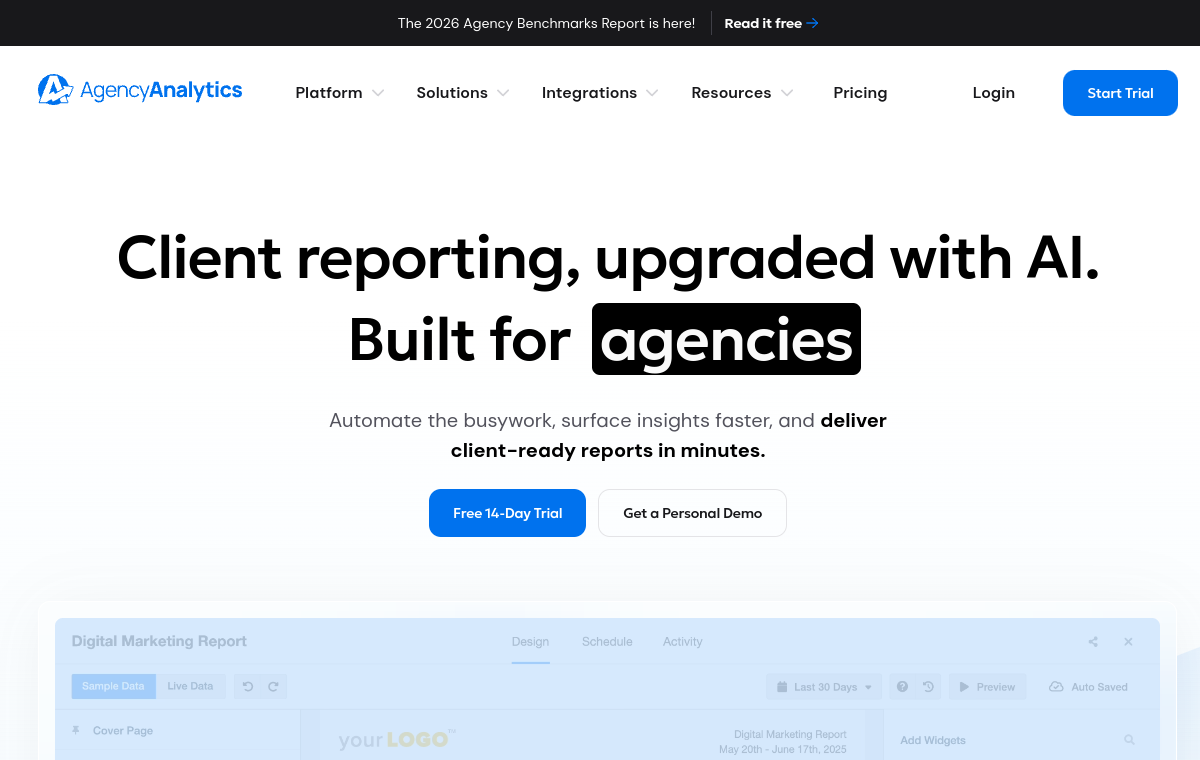Viewport: 1200px width, 760px height.
Task: Open the Resources menu
Action: pos(731,93)
